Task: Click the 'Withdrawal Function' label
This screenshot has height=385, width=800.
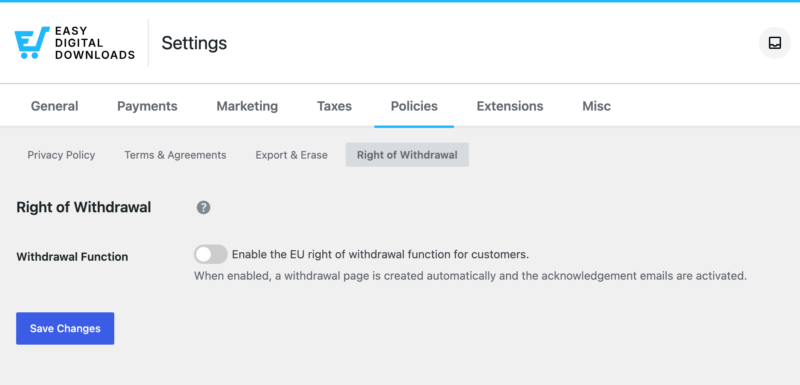Action: click(x=72, y=256)
